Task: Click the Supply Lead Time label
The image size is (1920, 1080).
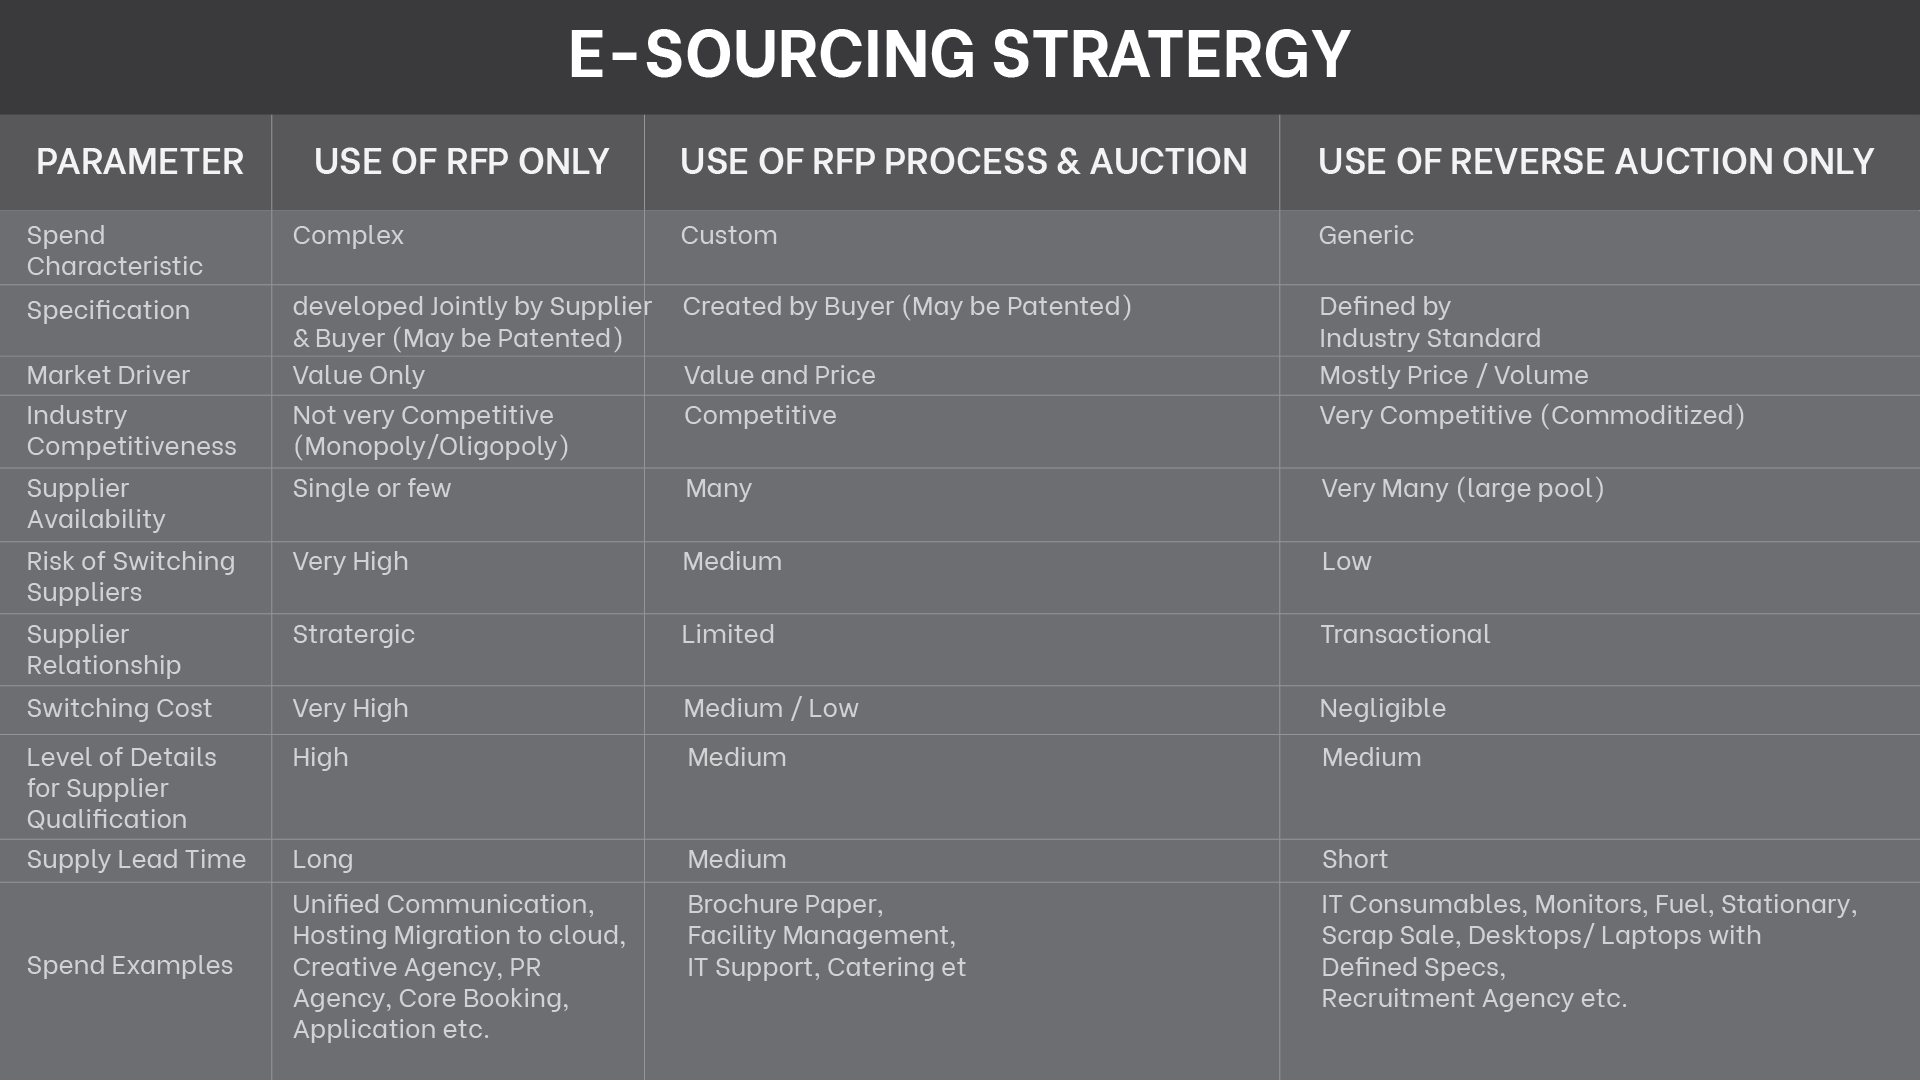Action: click(136, 859)
